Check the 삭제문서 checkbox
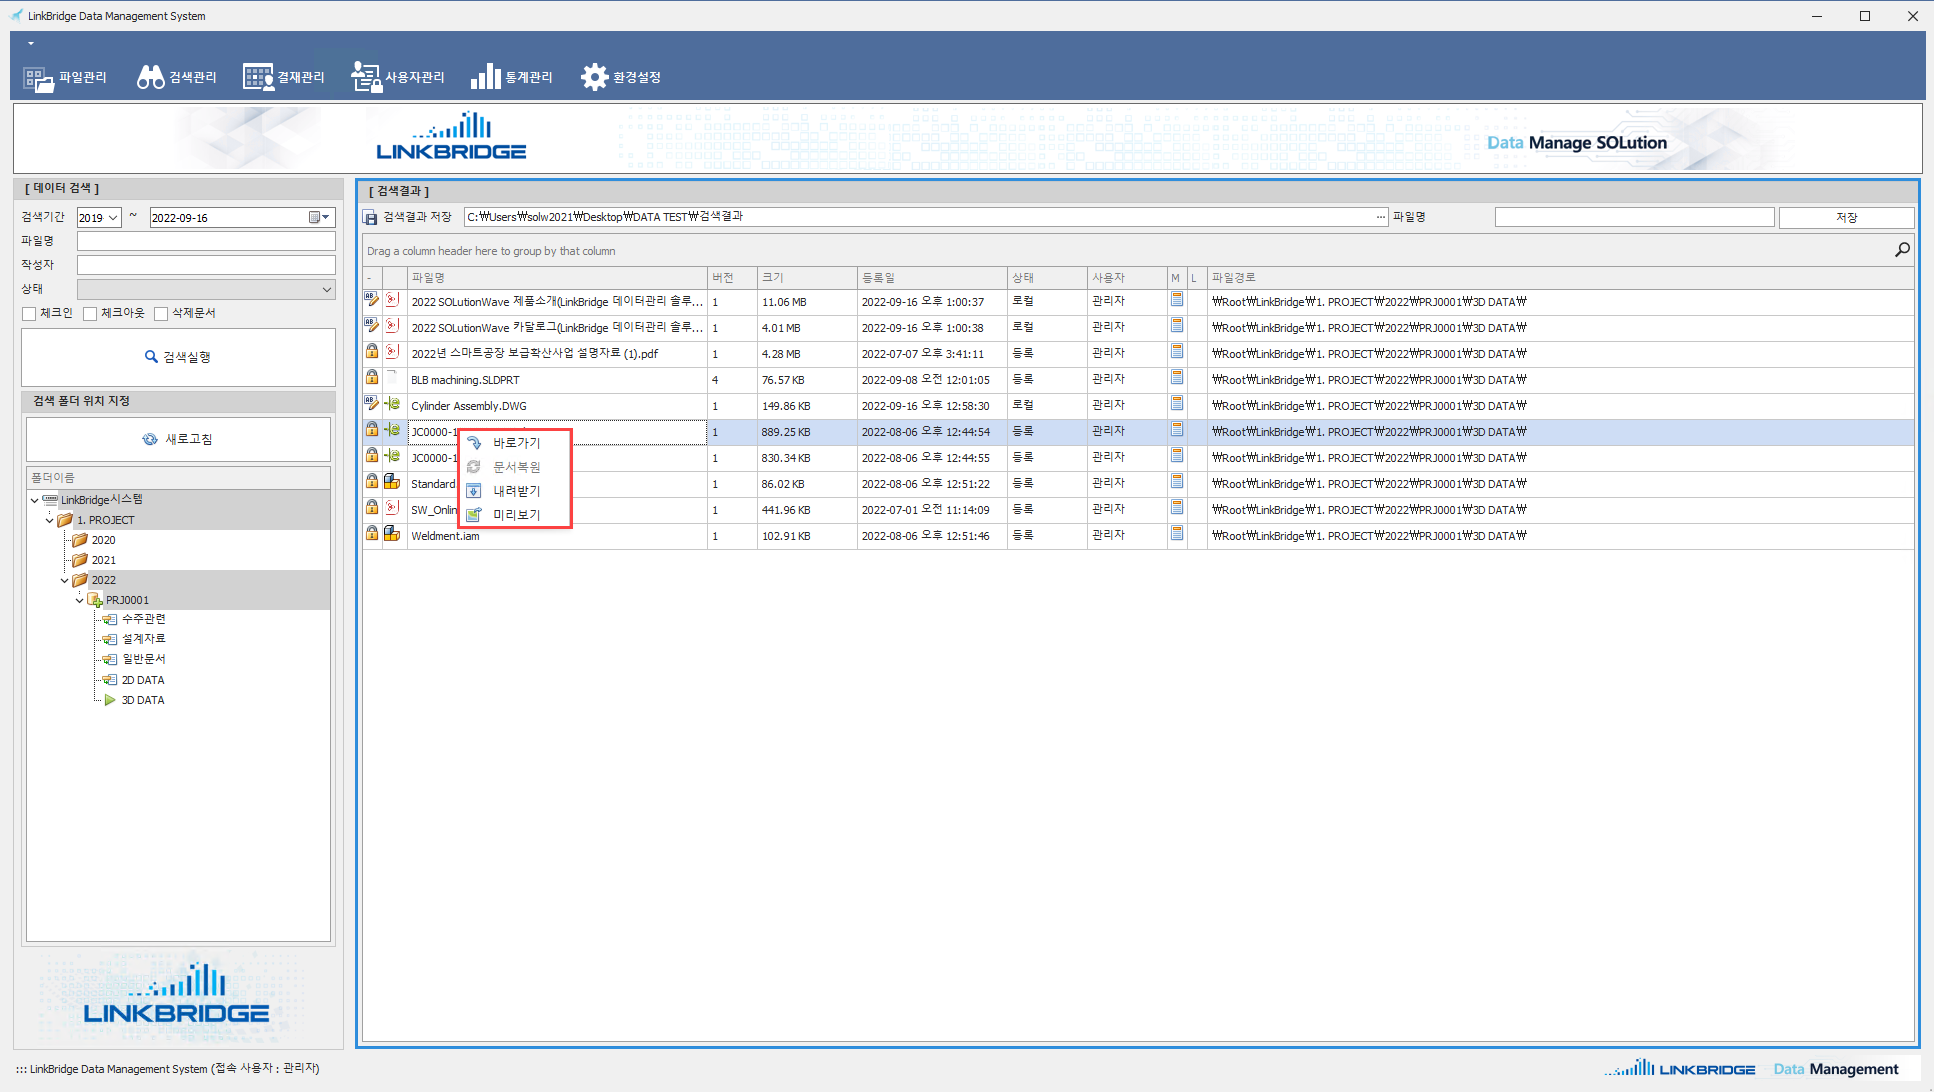This screenshot has width=1934, height=1092. (161, 314)
